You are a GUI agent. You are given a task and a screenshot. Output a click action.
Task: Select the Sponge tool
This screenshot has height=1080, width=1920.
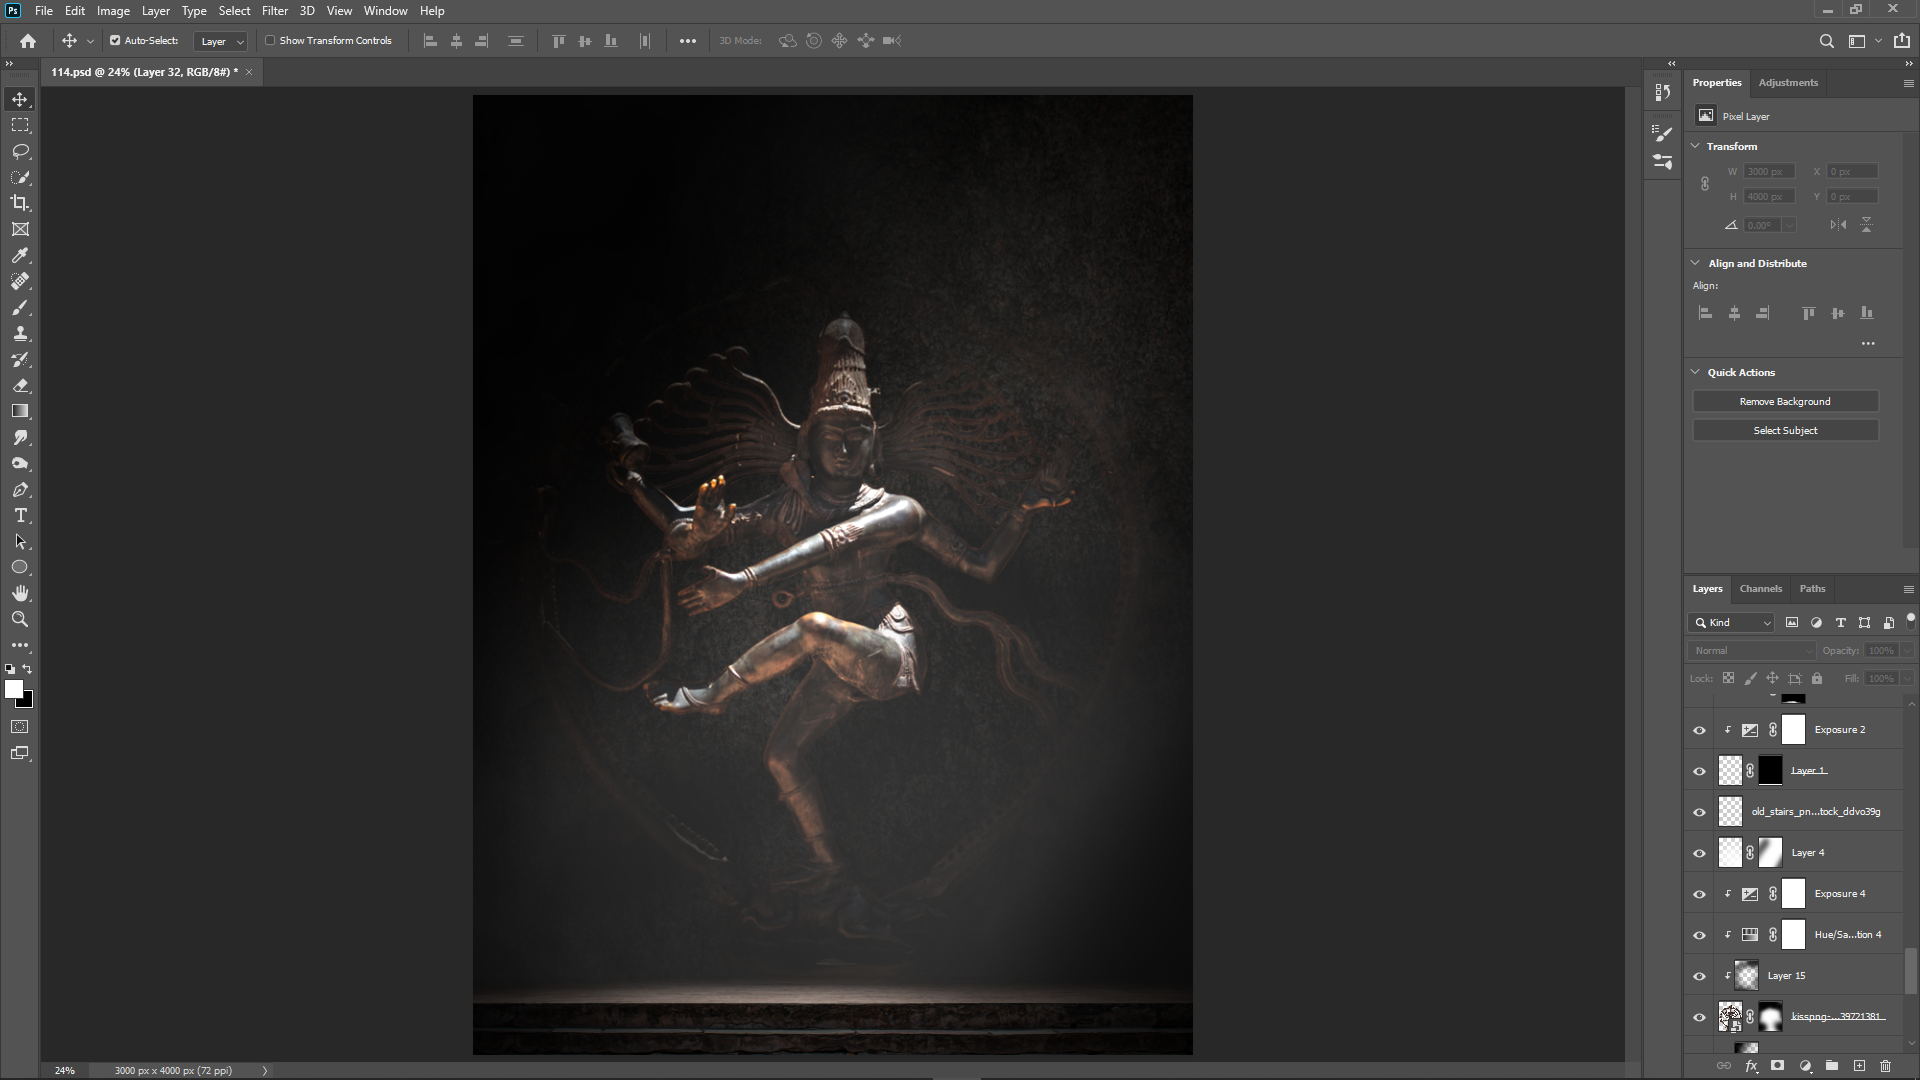[x=20, y=463]
